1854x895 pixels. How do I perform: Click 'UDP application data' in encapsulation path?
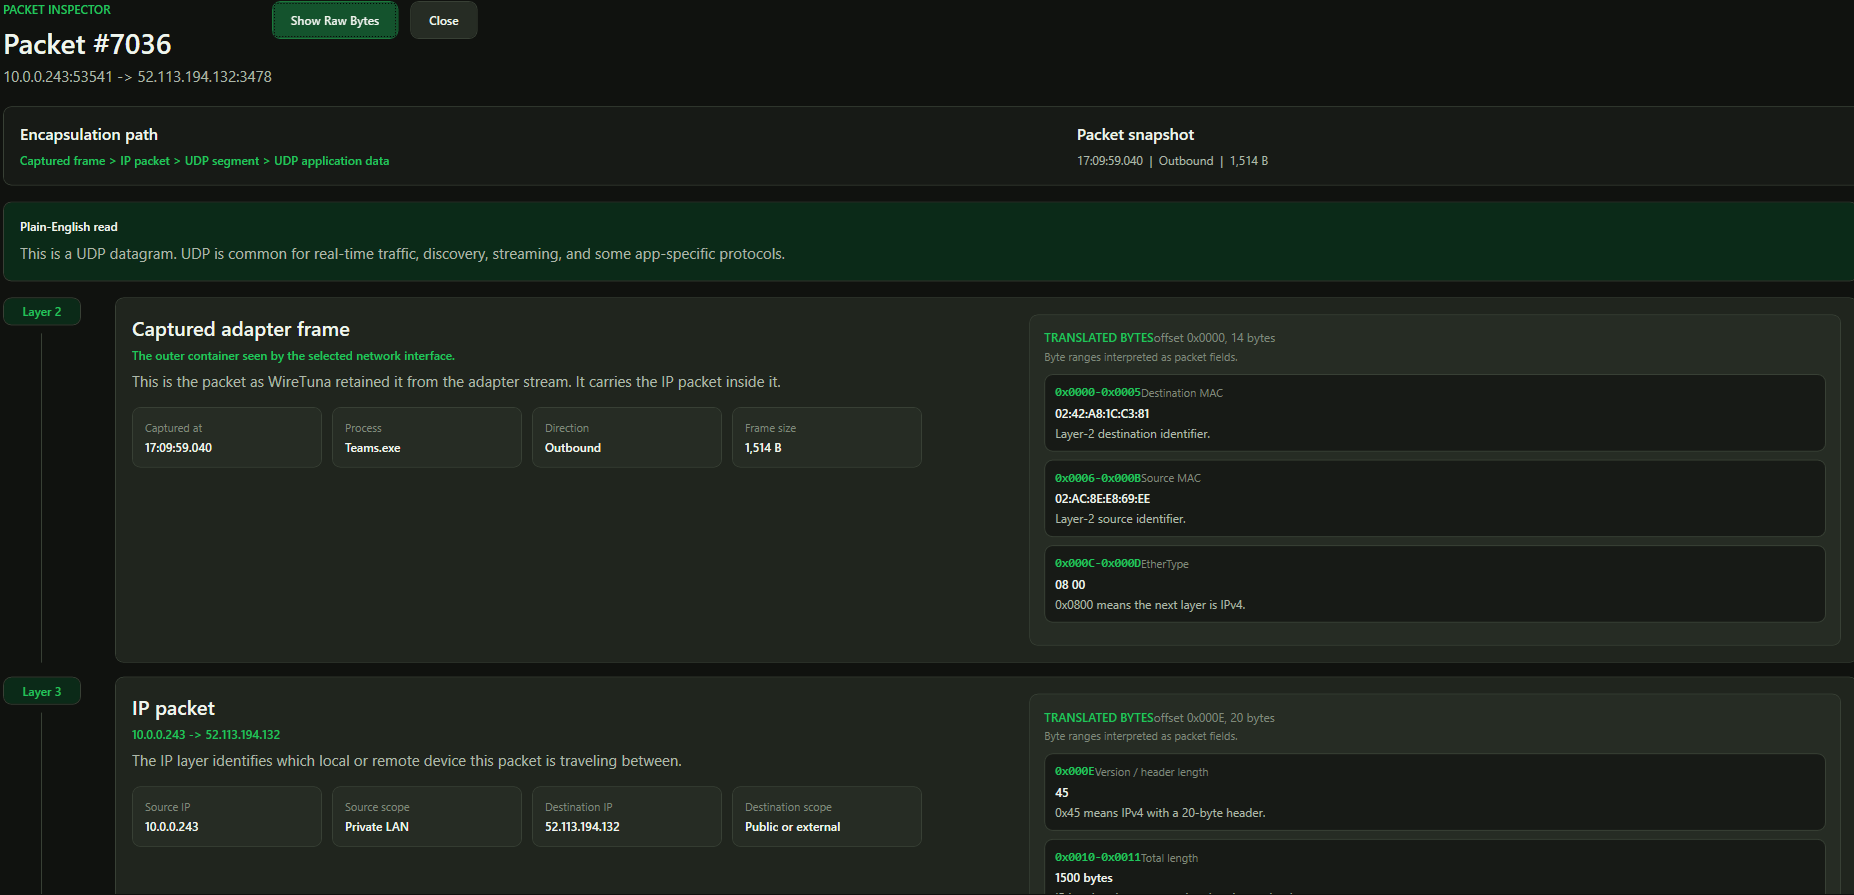point(332,161)
